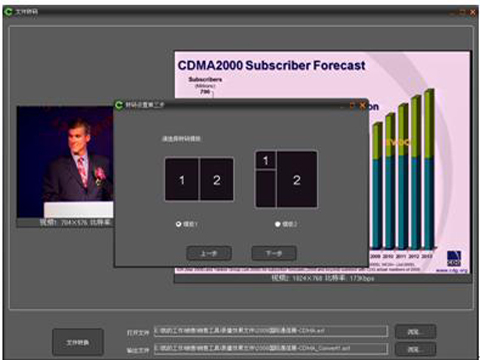The height and width of the screenshot is (360, 480).
Task: Browse for the input file to open
Action: click(x=415, y=332)
